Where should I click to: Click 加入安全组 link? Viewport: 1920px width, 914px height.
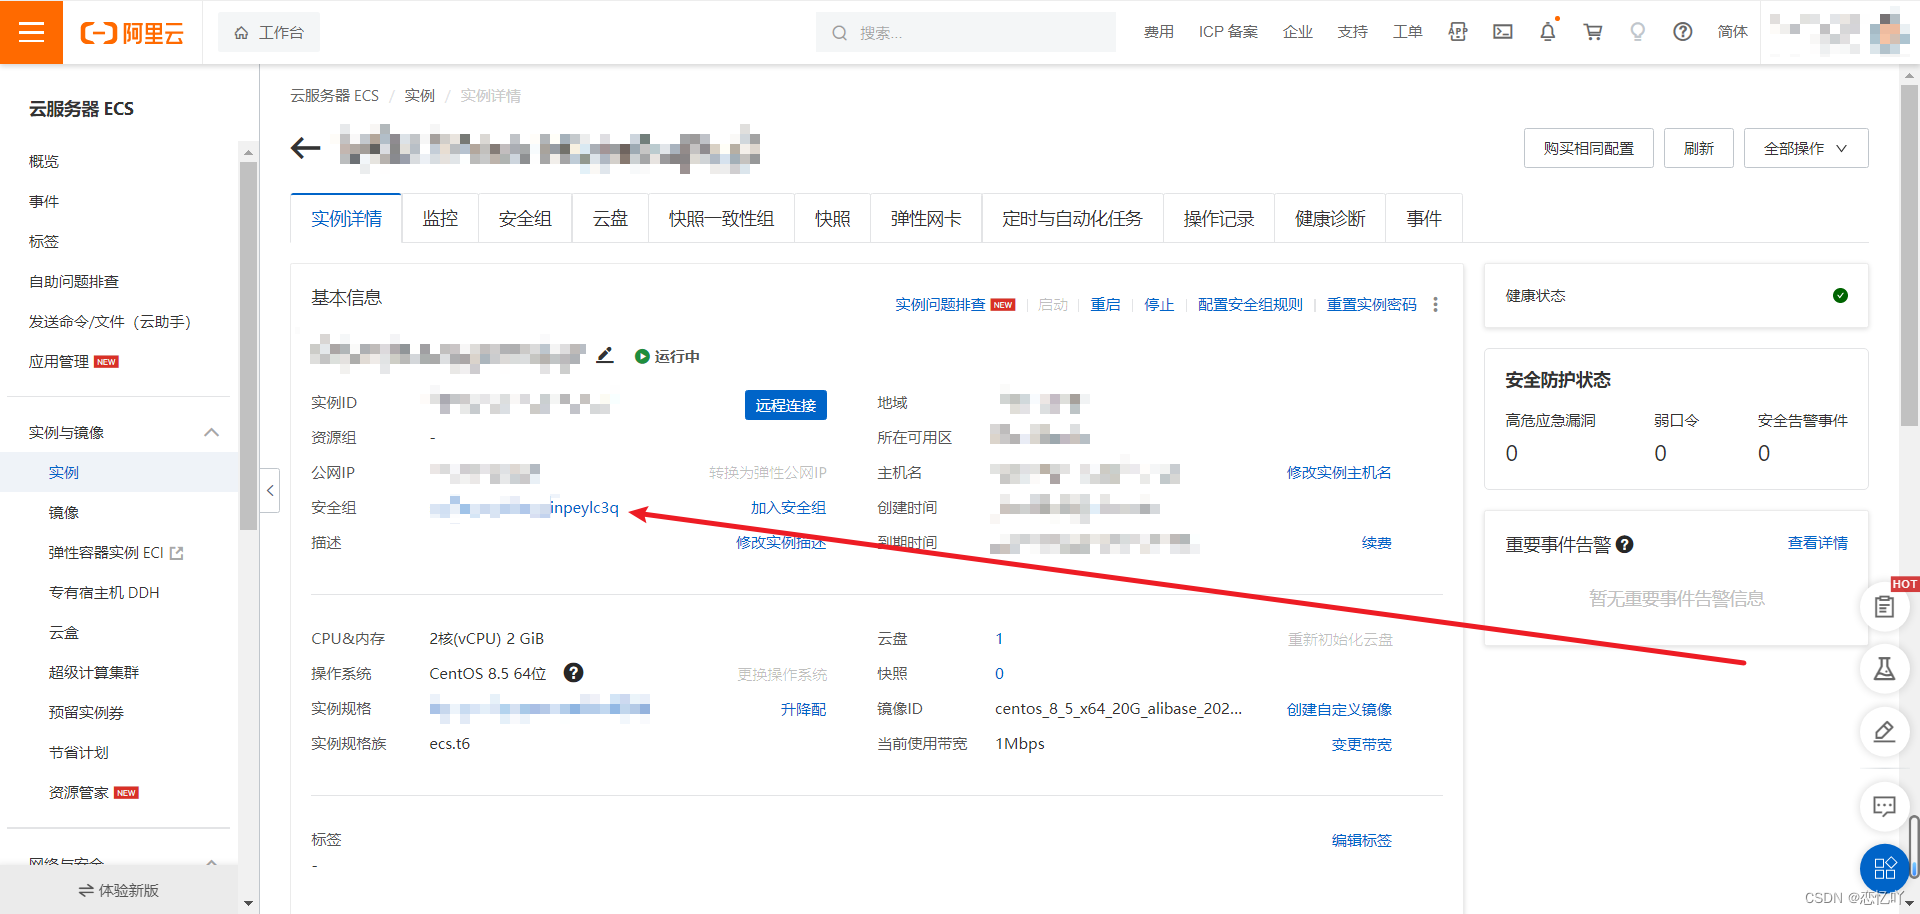click(x=788, y=508)
